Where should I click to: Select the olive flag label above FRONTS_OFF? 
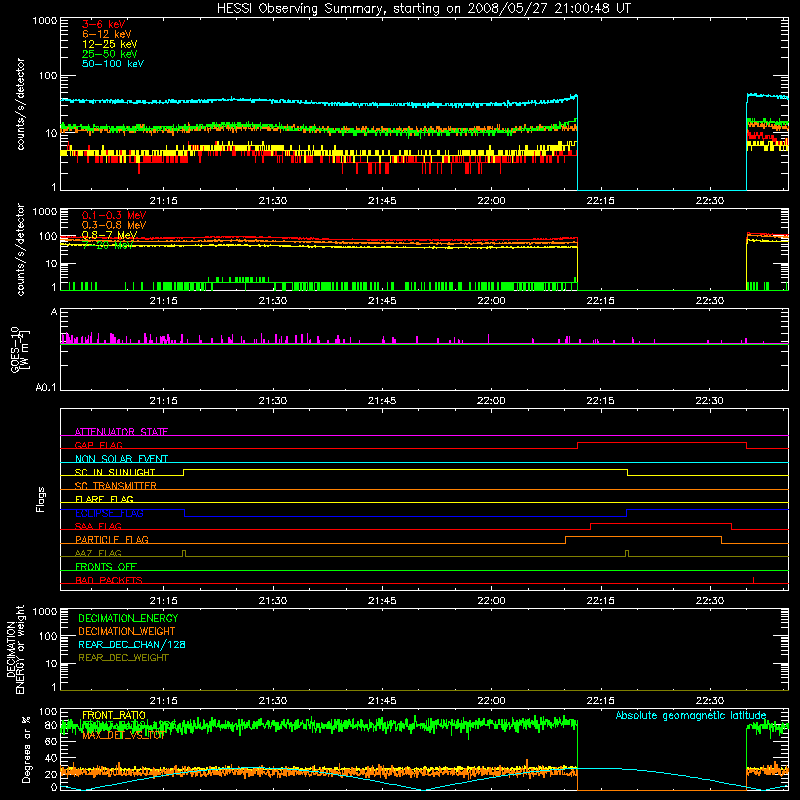(x=98, y=553)
